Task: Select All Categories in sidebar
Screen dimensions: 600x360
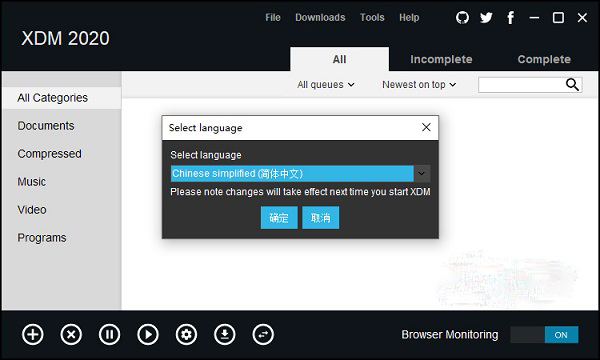Action: [x=62, y=98]
